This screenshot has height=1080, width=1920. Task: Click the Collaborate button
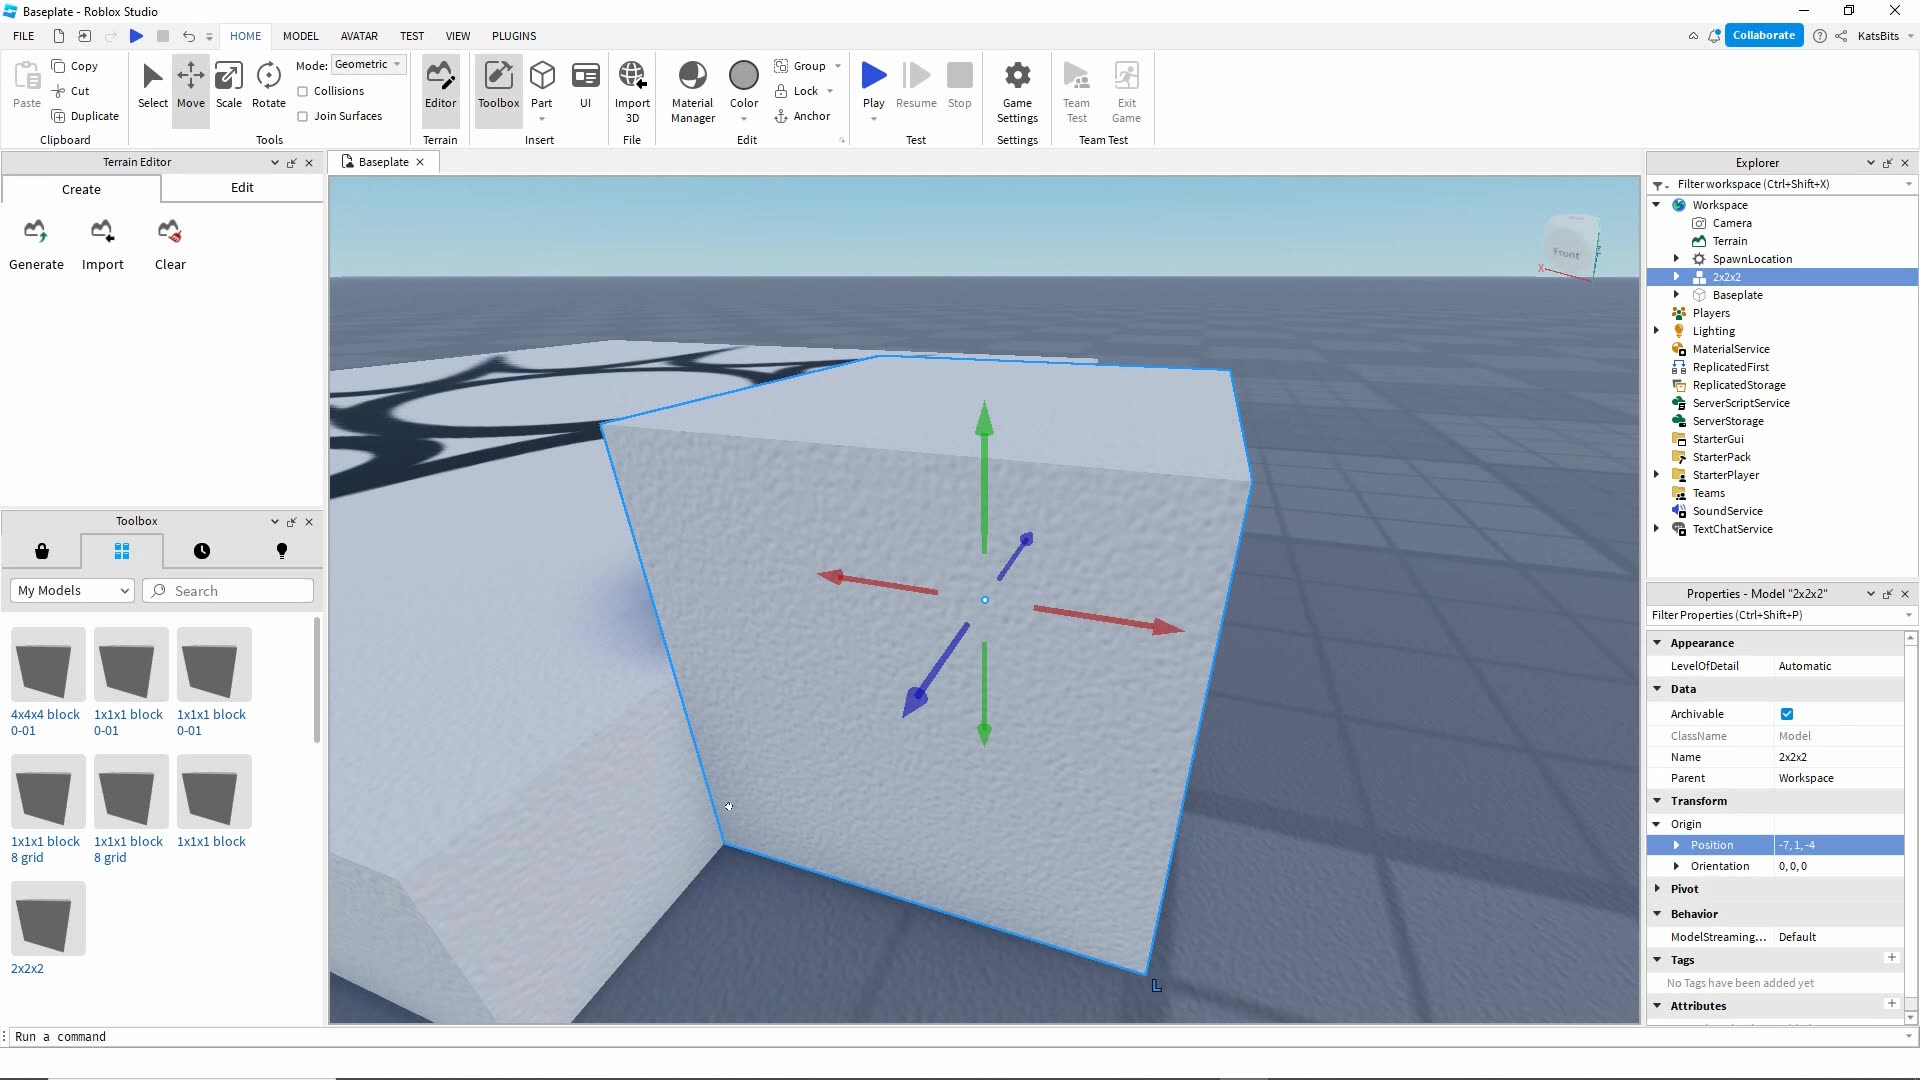1765,34
